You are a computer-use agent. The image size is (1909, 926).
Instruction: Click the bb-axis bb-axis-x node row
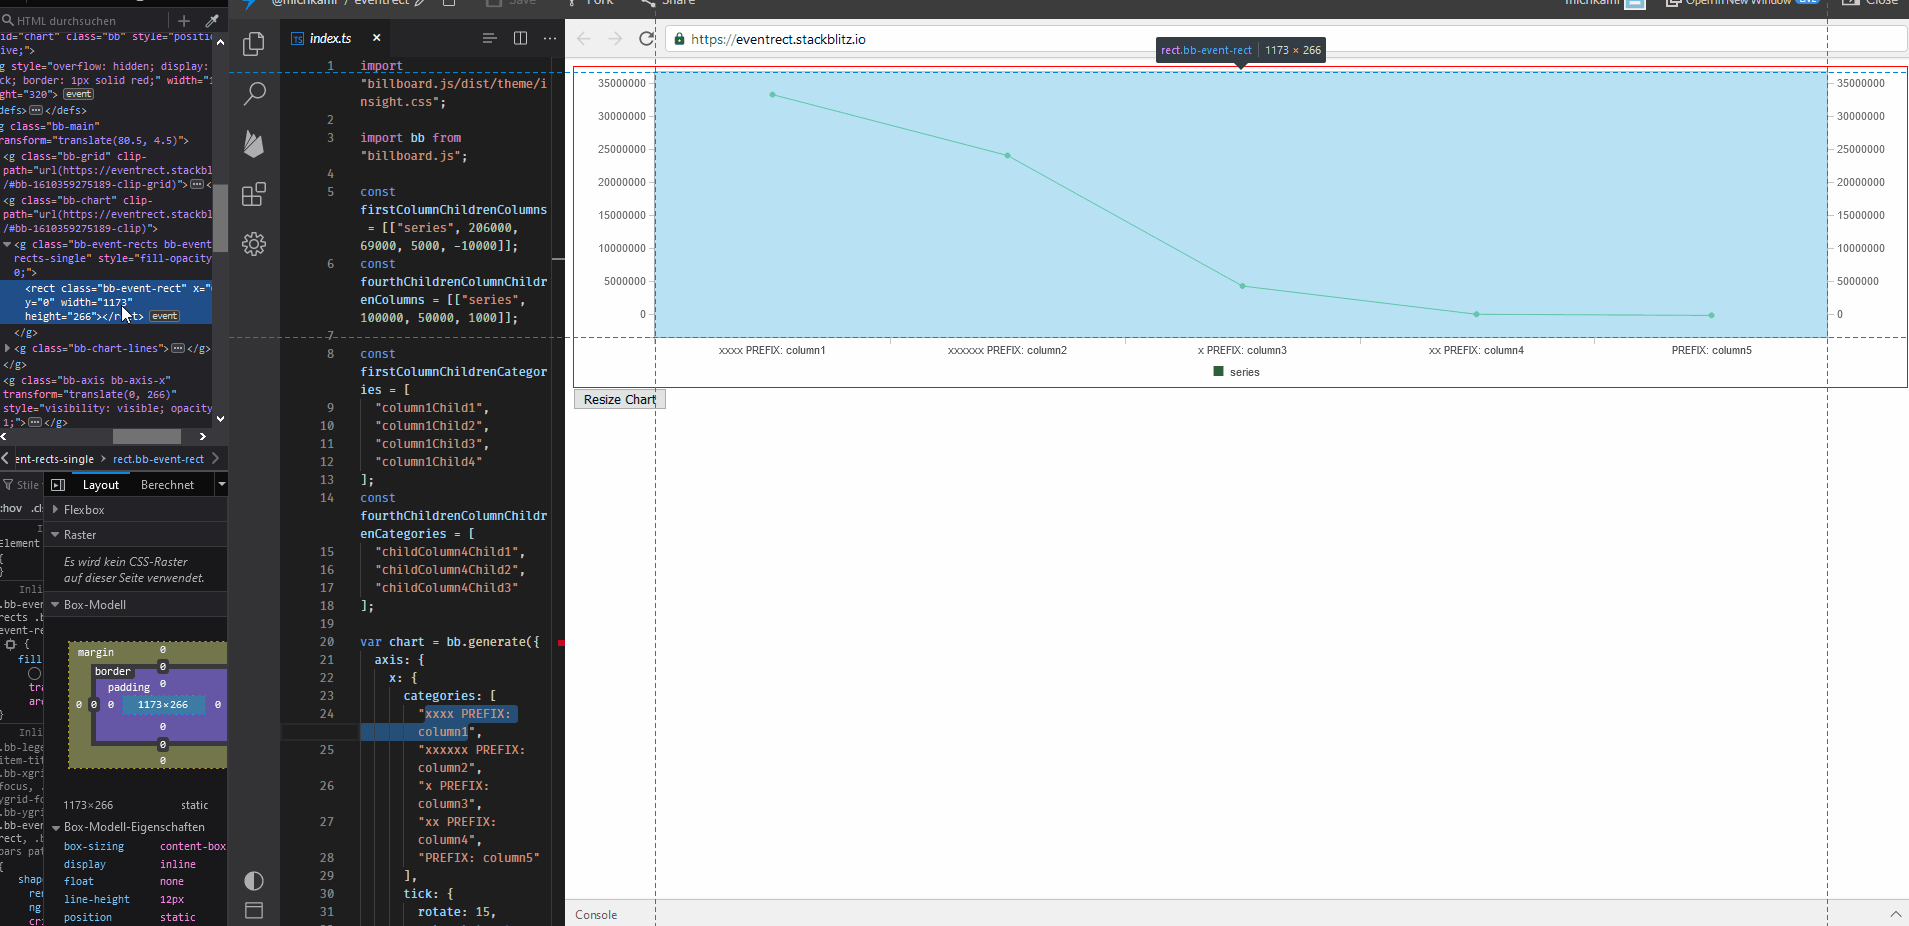[107, 401]
